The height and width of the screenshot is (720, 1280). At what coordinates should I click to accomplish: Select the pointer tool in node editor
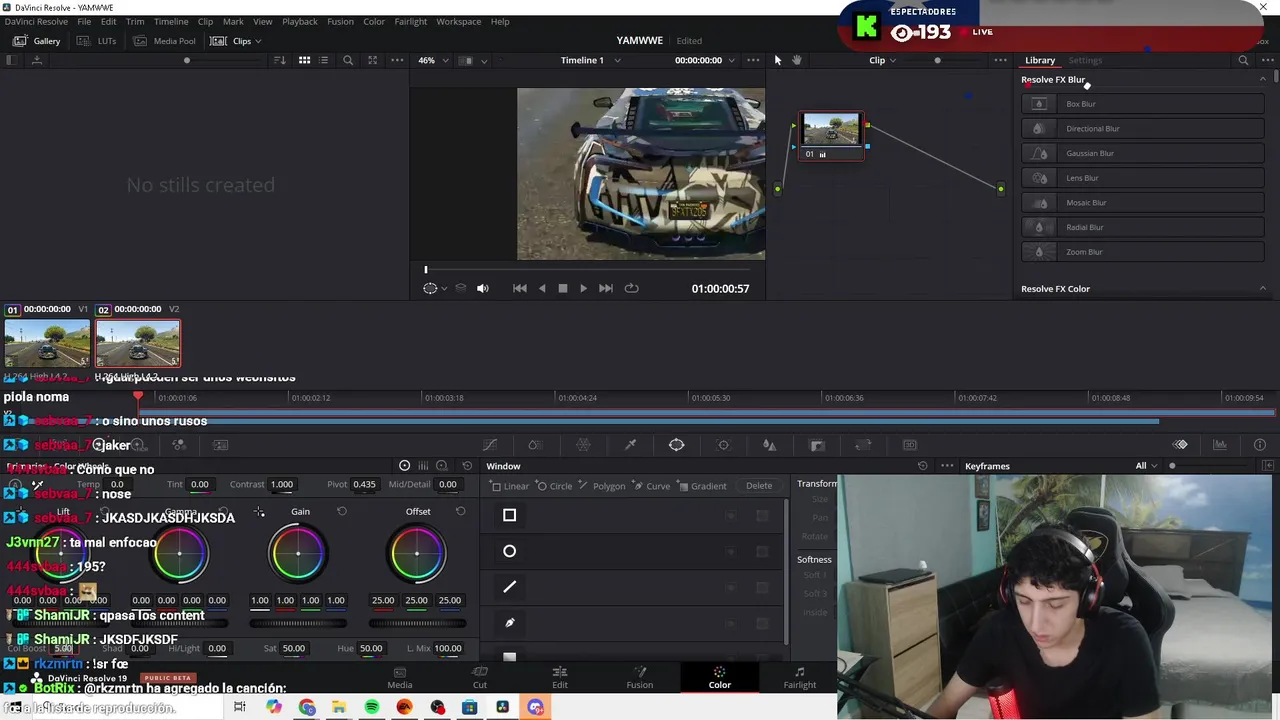pos(777,60)
